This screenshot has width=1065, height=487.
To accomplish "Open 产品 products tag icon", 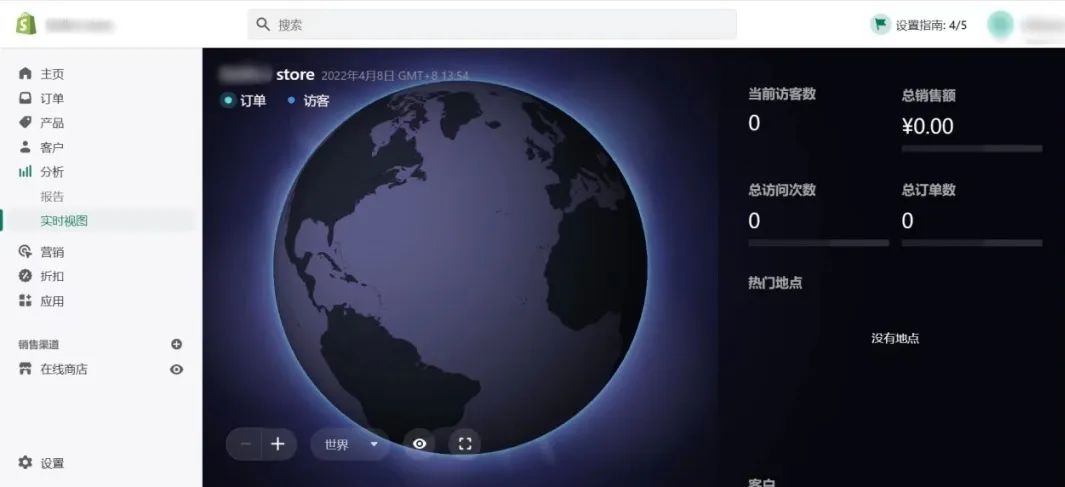I will point(26,123).
